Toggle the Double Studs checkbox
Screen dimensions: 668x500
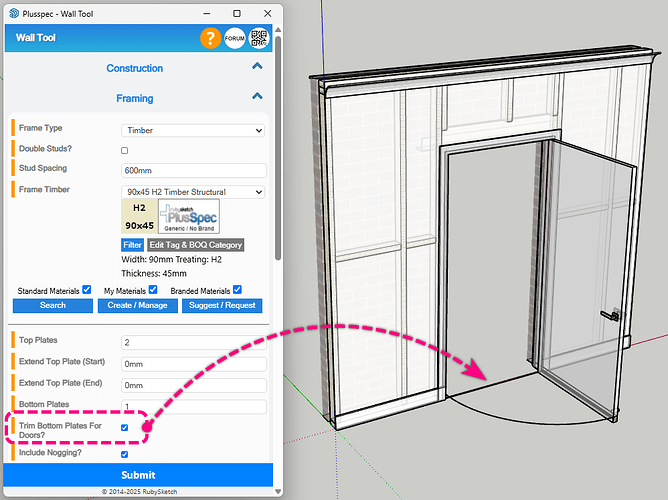(124, 150)
